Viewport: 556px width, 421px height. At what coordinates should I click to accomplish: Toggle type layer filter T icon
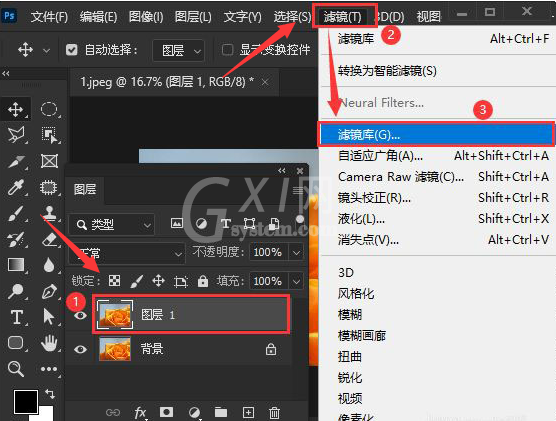[x=226, y=223]
